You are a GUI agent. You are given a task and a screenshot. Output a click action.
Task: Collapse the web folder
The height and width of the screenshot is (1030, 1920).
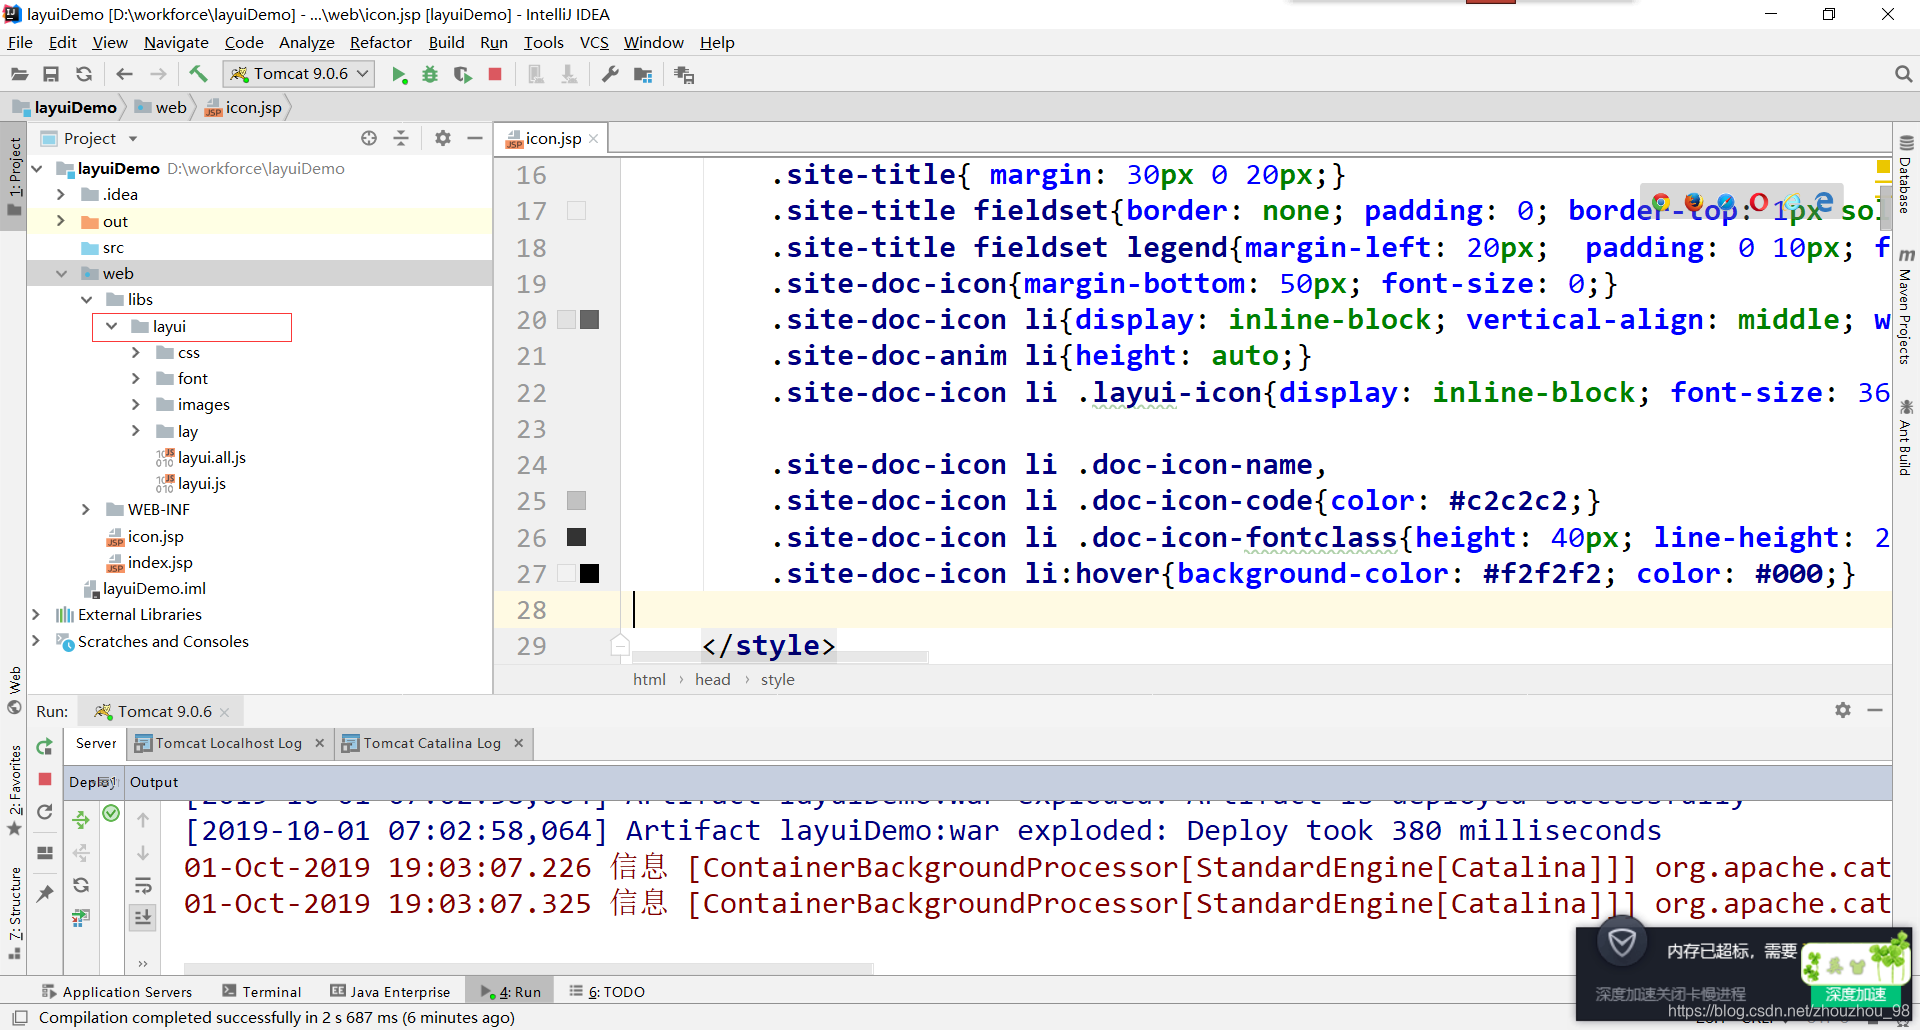click(x=61, y=274)
